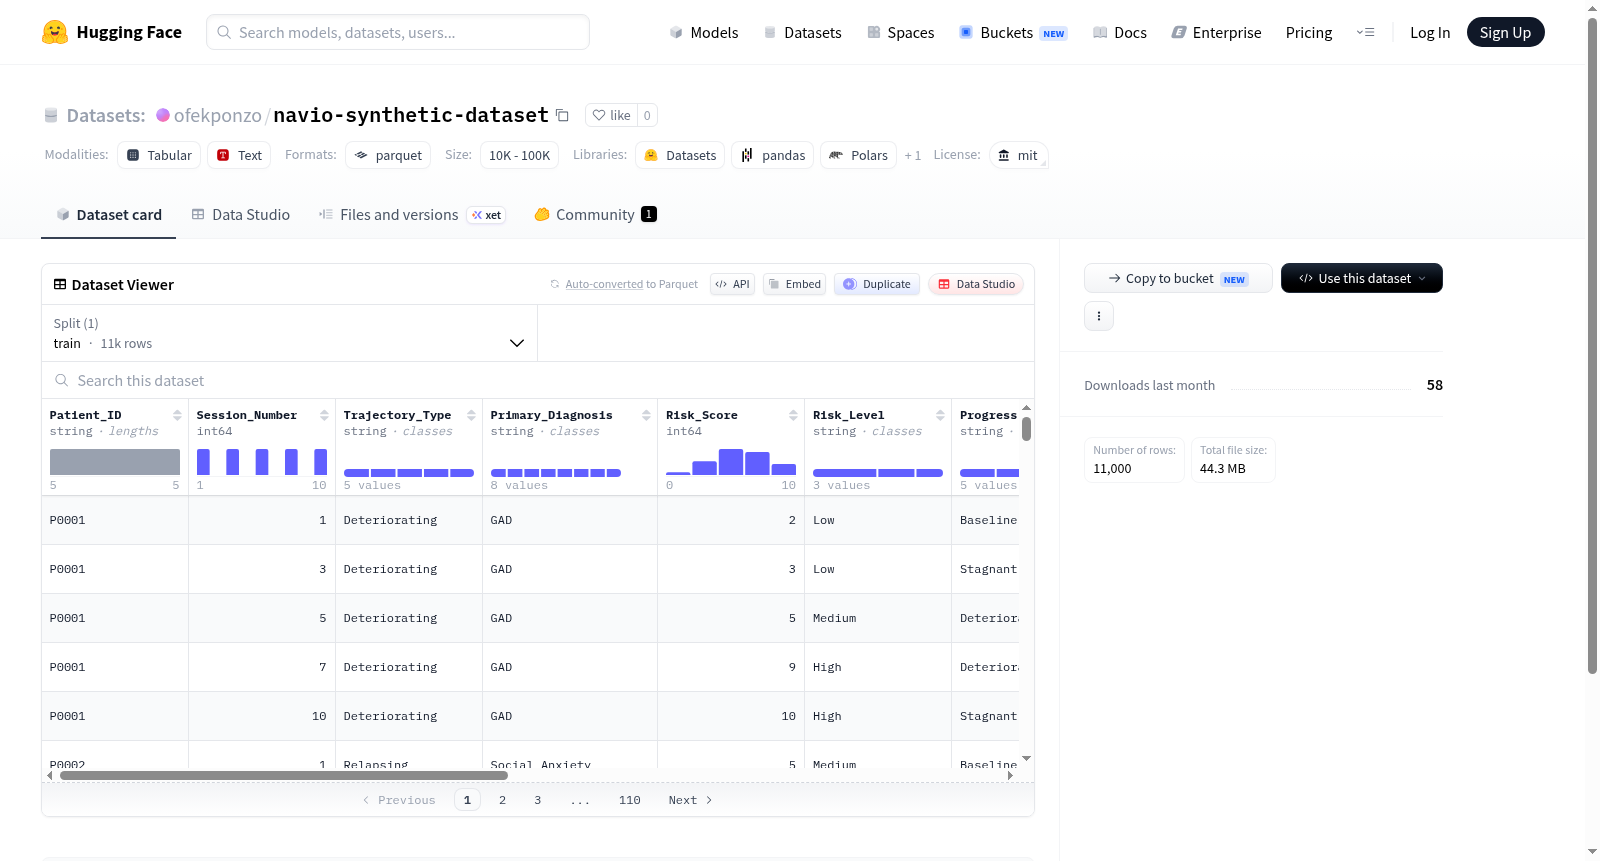Click the Risk_Score histogram chart
The height and width of the screenshot is (861, 1600).
[731, 462]
